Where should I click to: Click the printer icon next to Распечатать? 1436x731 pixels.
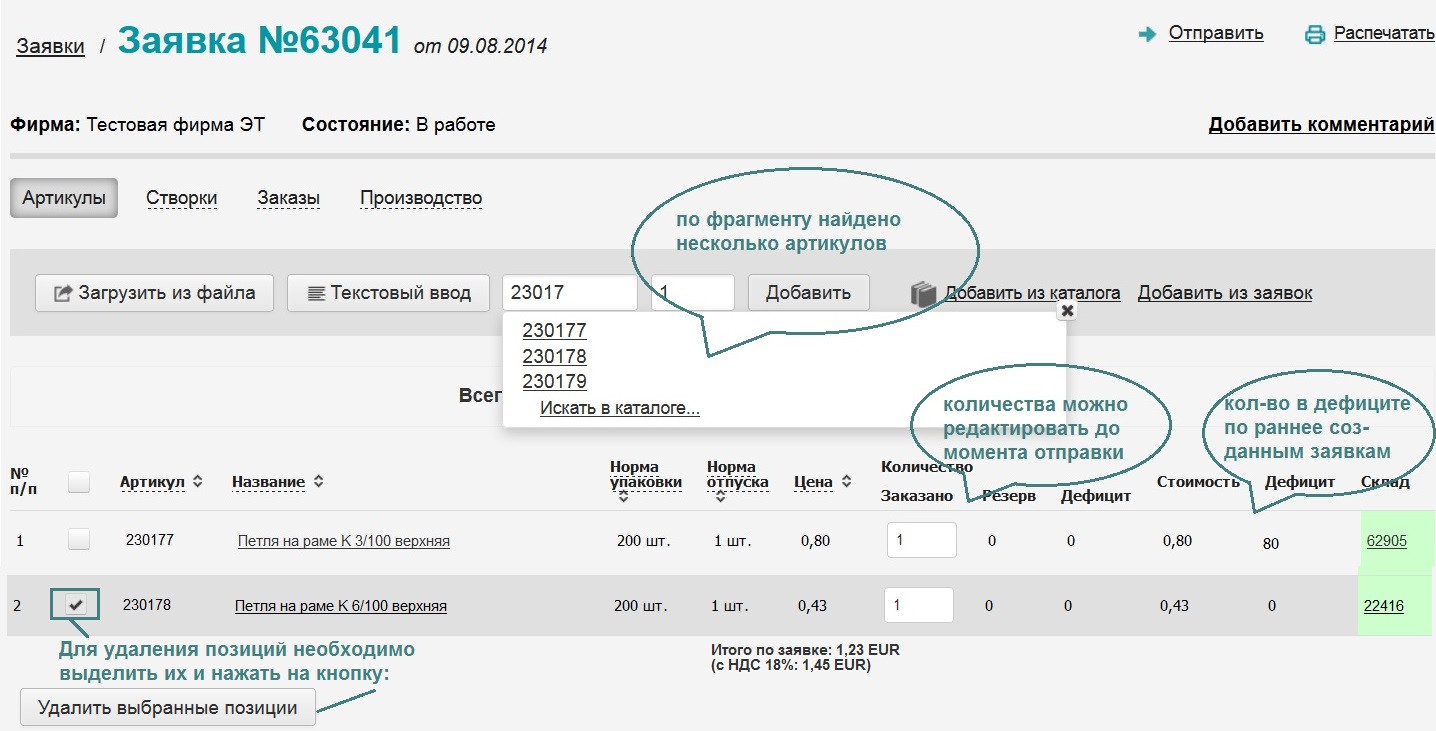click(1314, 35)
